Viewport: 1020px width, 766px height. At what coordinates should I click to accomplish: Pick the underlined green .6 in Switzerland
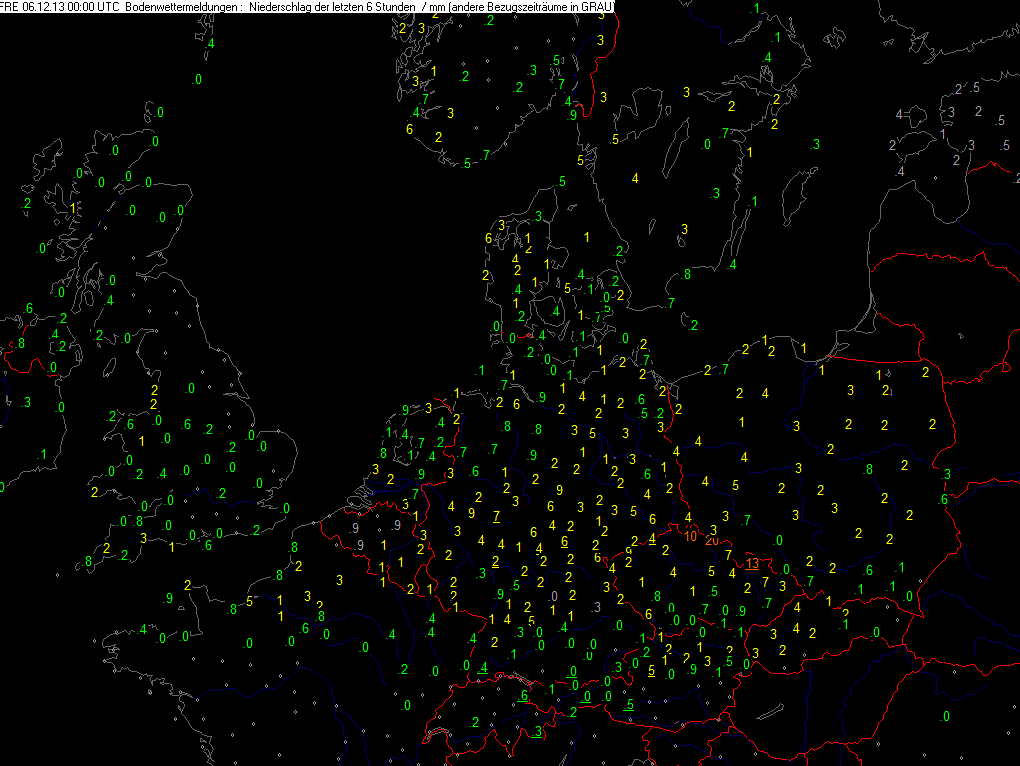[523, 696]
